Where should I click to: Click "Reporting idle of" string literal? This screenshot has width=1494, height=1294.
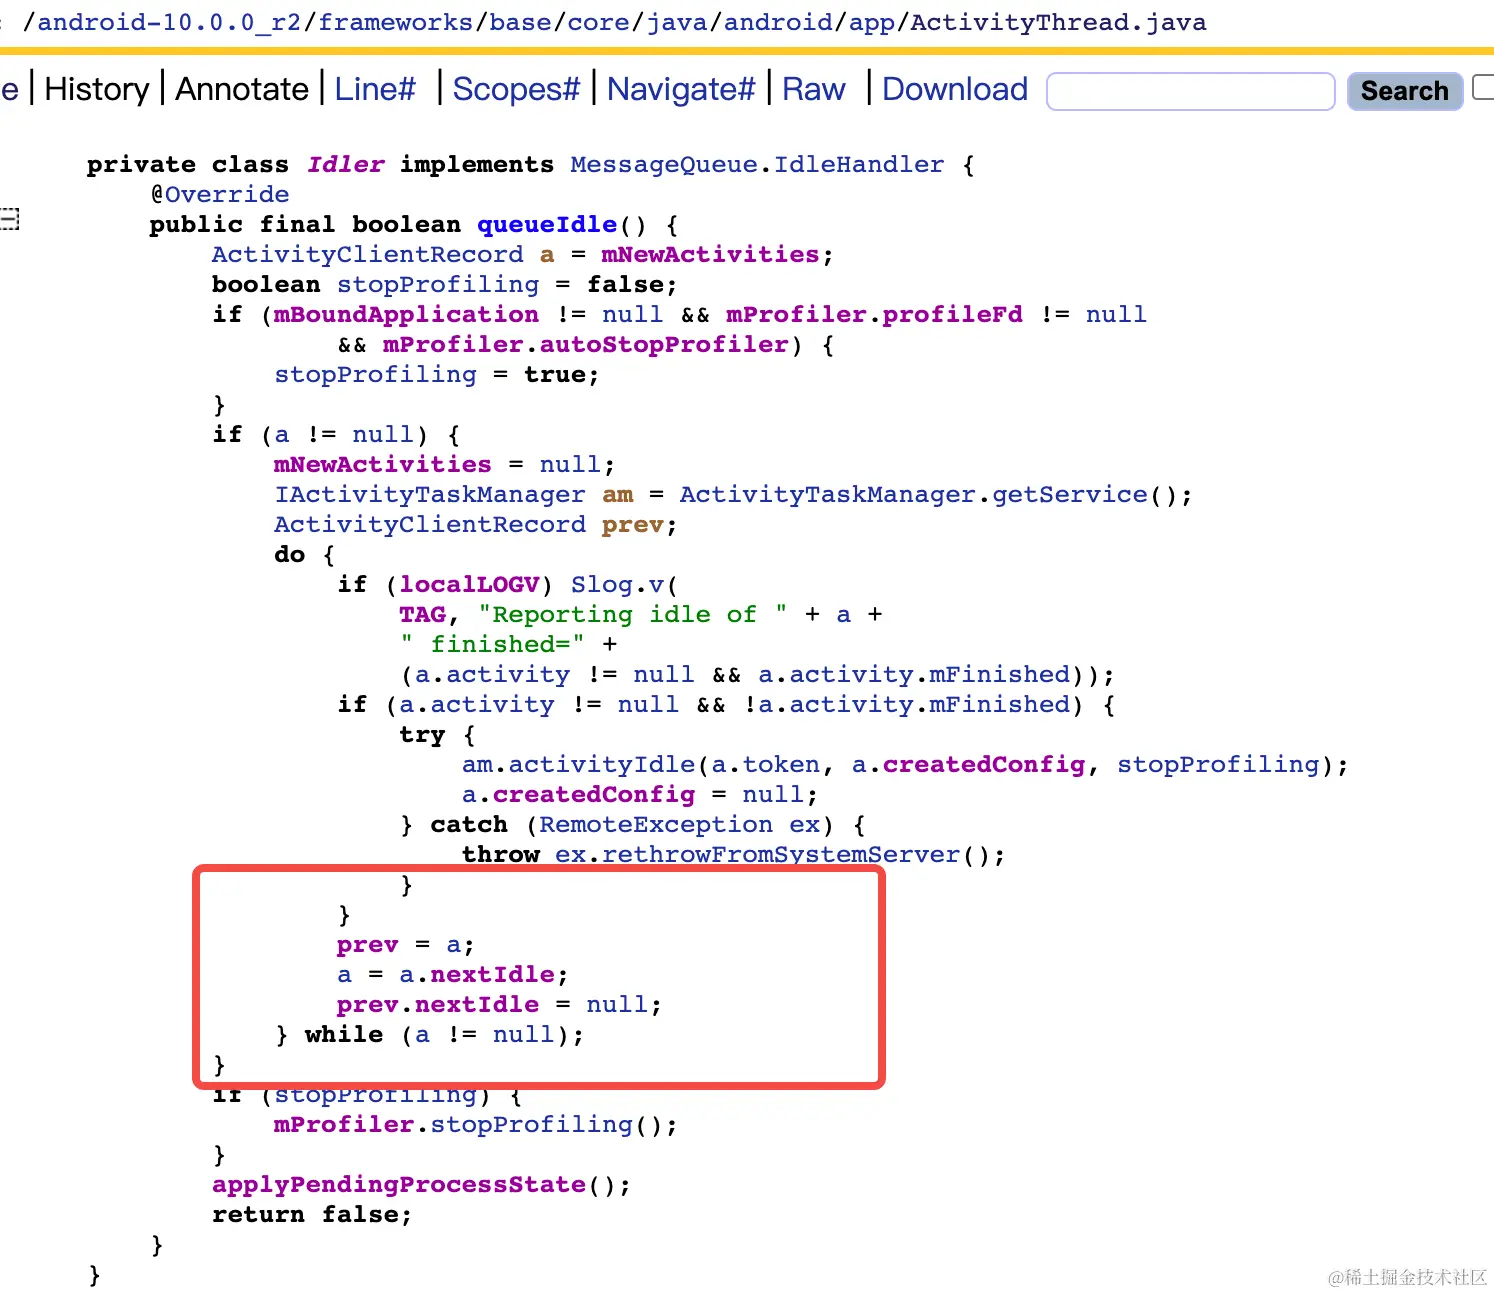pos(632,614)
